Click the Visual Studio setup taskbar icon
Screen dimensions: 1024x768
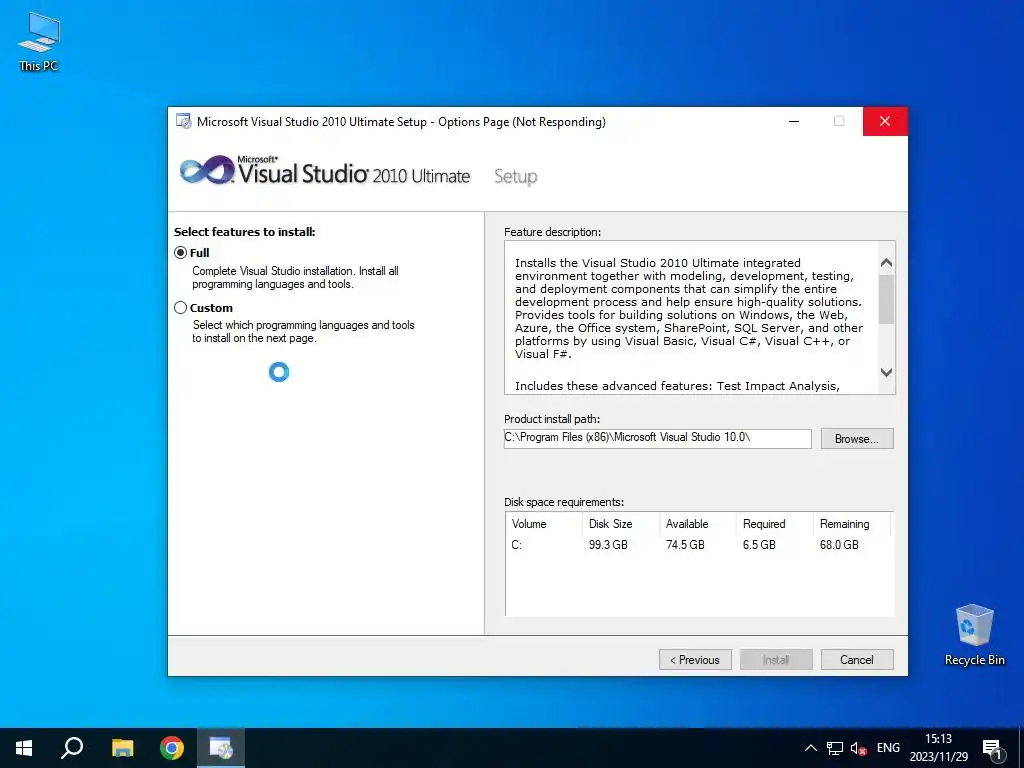click(x=221, y=748)
